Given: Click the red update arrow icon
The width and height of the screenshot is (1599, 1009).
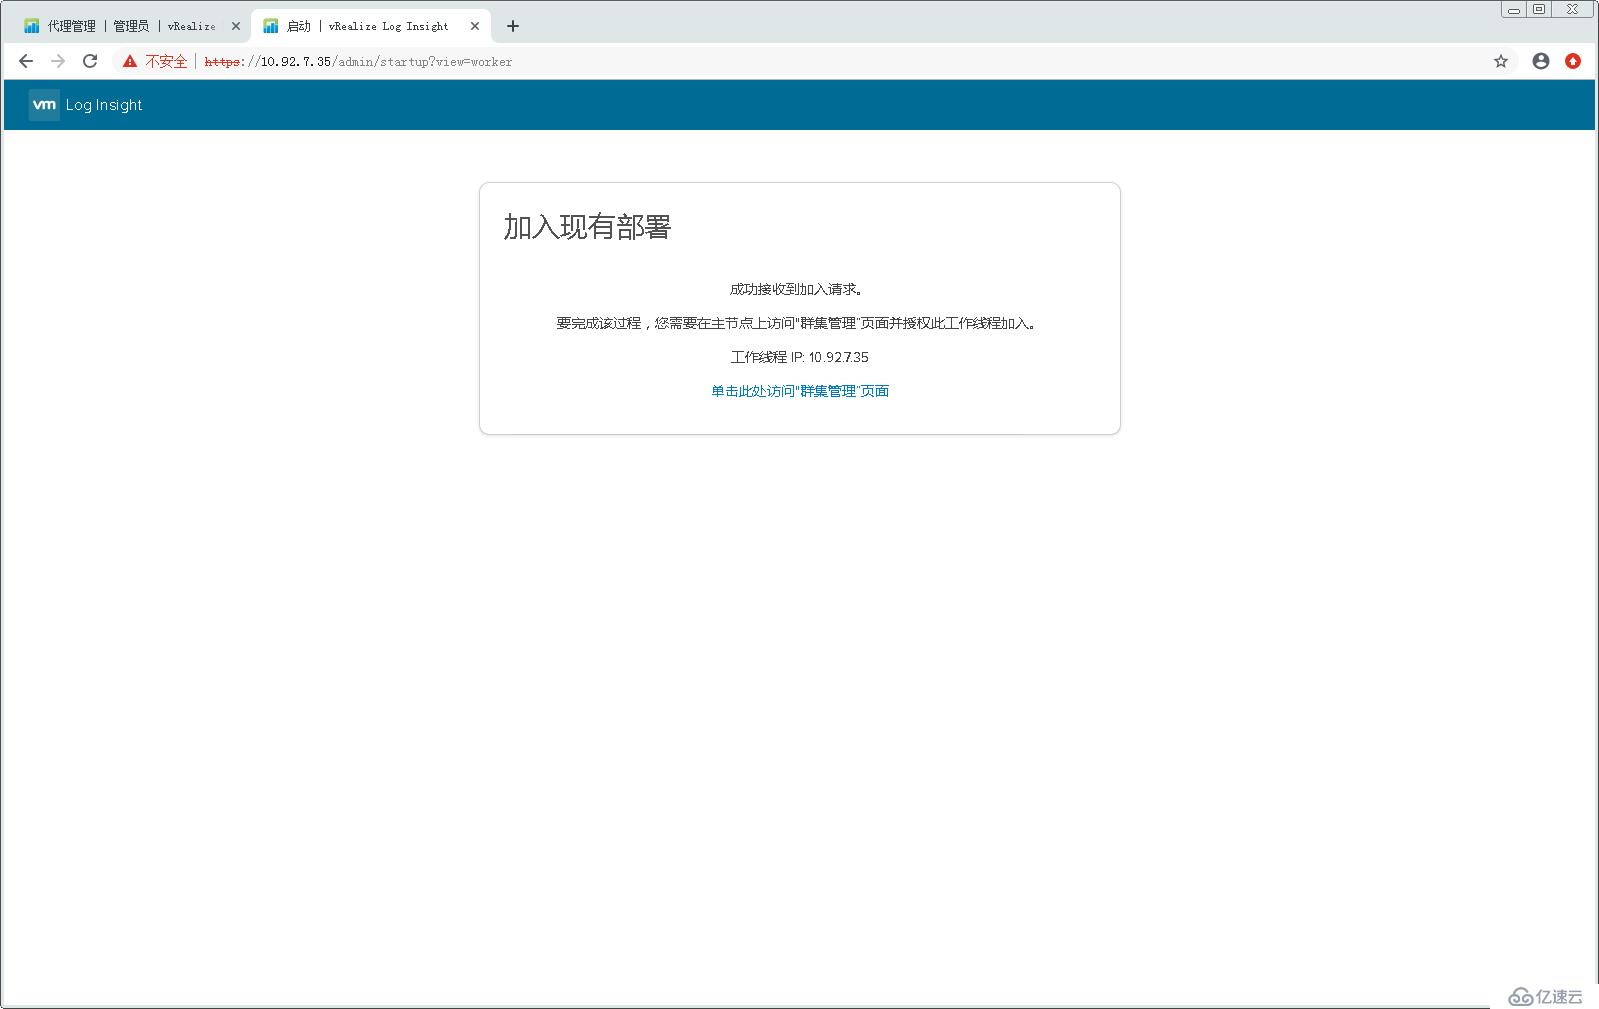Looking at the screenshot, I should [x=1573, y=61].
